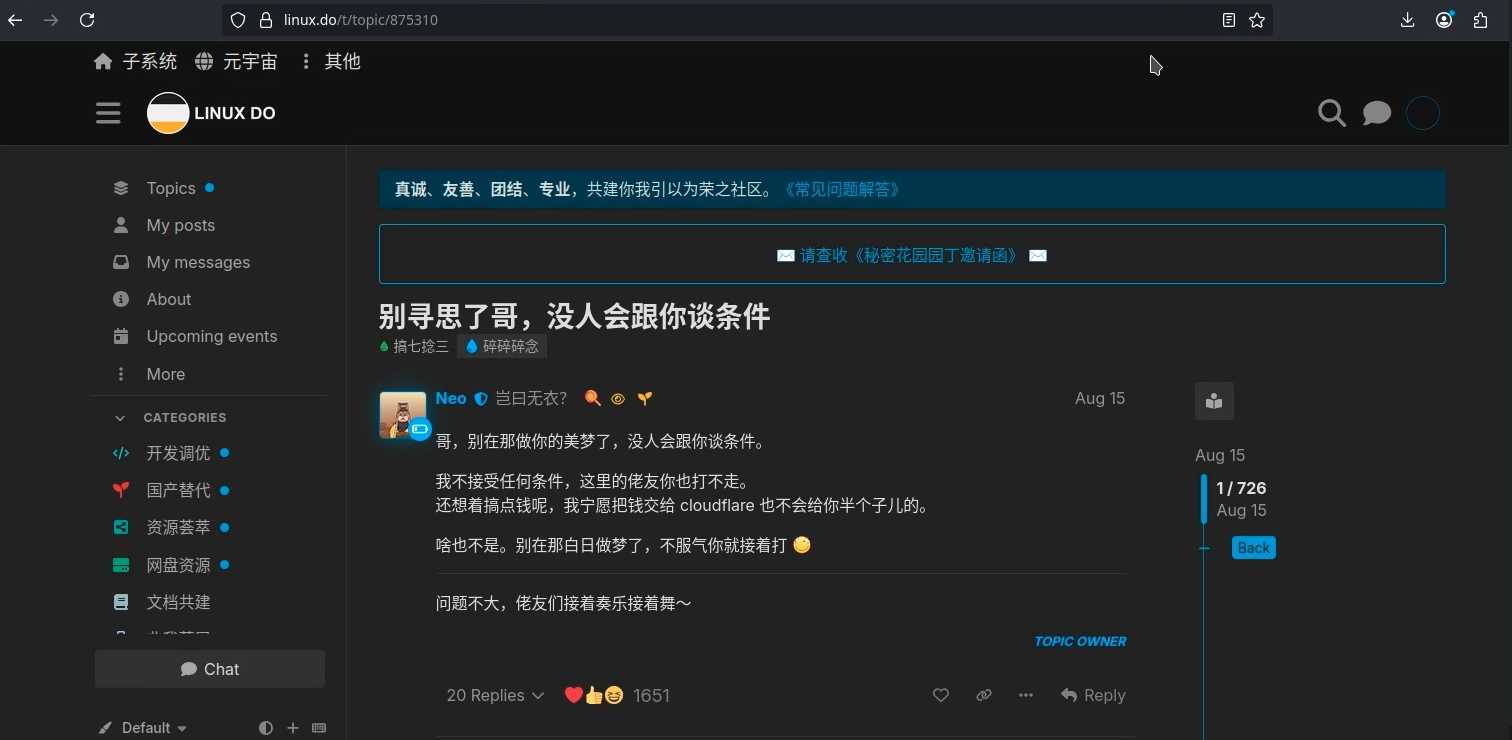Image resolution: width=1512 pixels, height=740 pixels.
Task: Open the 常见问题解答 FAQ link
Action: [843, 189]
